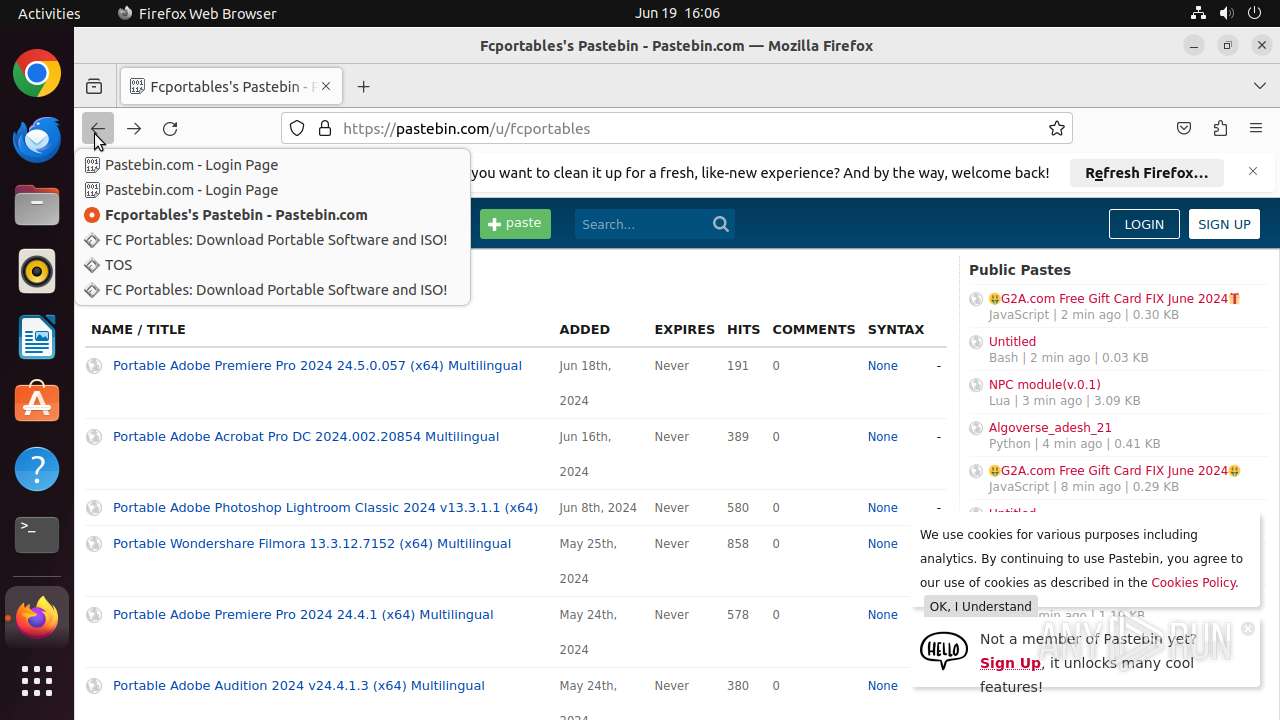Open Portable Adobe Photoshop Lightroom Classic paste

[325, 508]
